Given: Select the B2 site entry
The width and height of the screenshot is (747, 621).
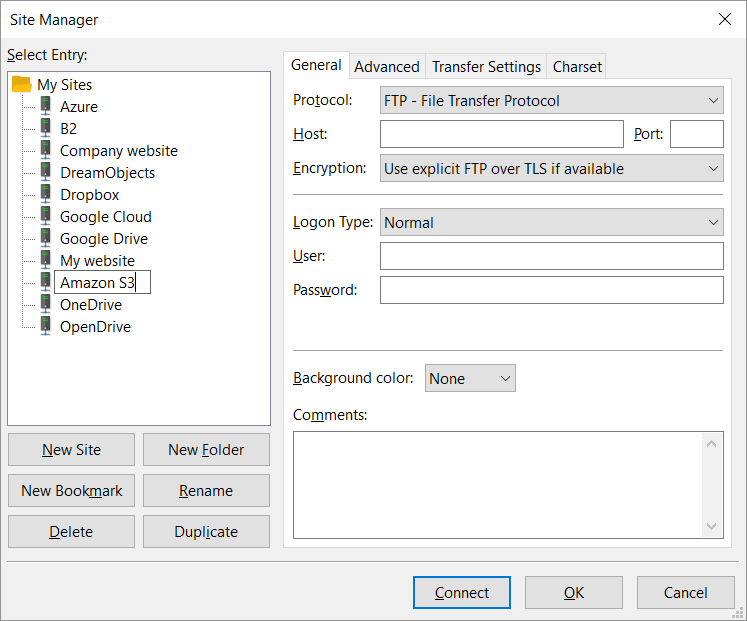Looking at the screenshot, I should point(68,129).
